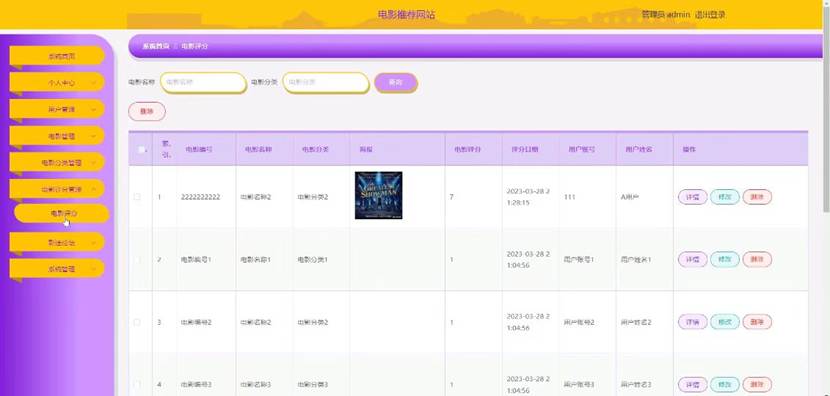Expand chevron on 系统管理 menu
This screenshot has height=396, width=830.
point(94,269)
